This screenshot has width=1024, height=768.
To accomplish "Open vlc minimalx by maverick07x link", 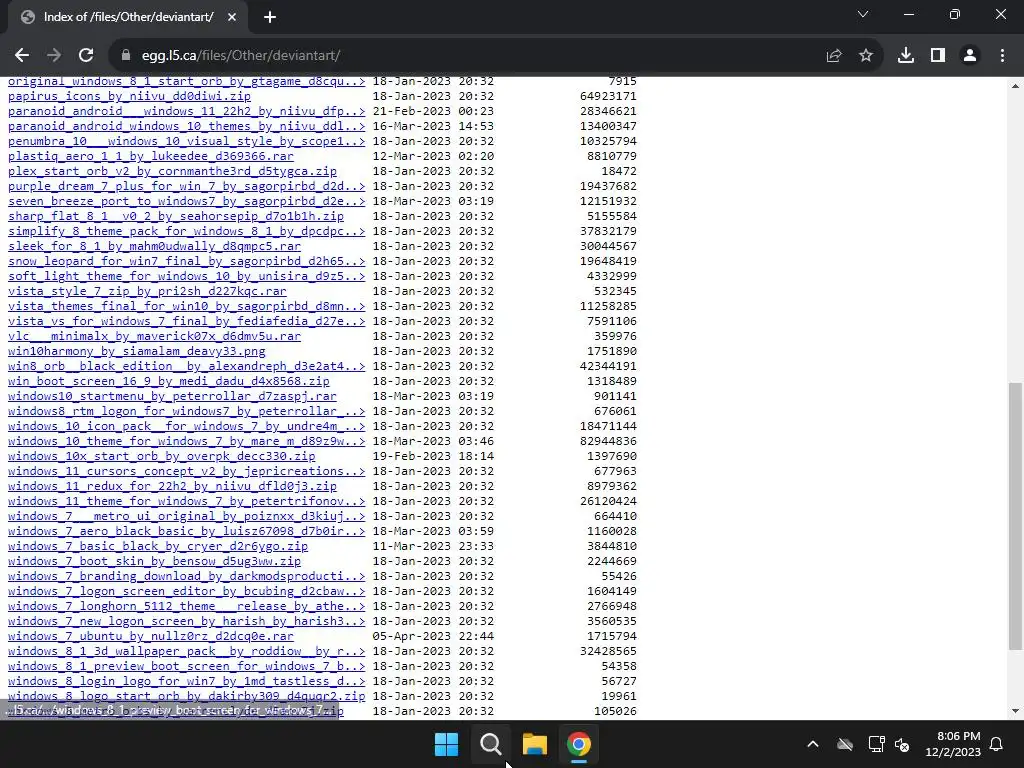I will [154, 336].
